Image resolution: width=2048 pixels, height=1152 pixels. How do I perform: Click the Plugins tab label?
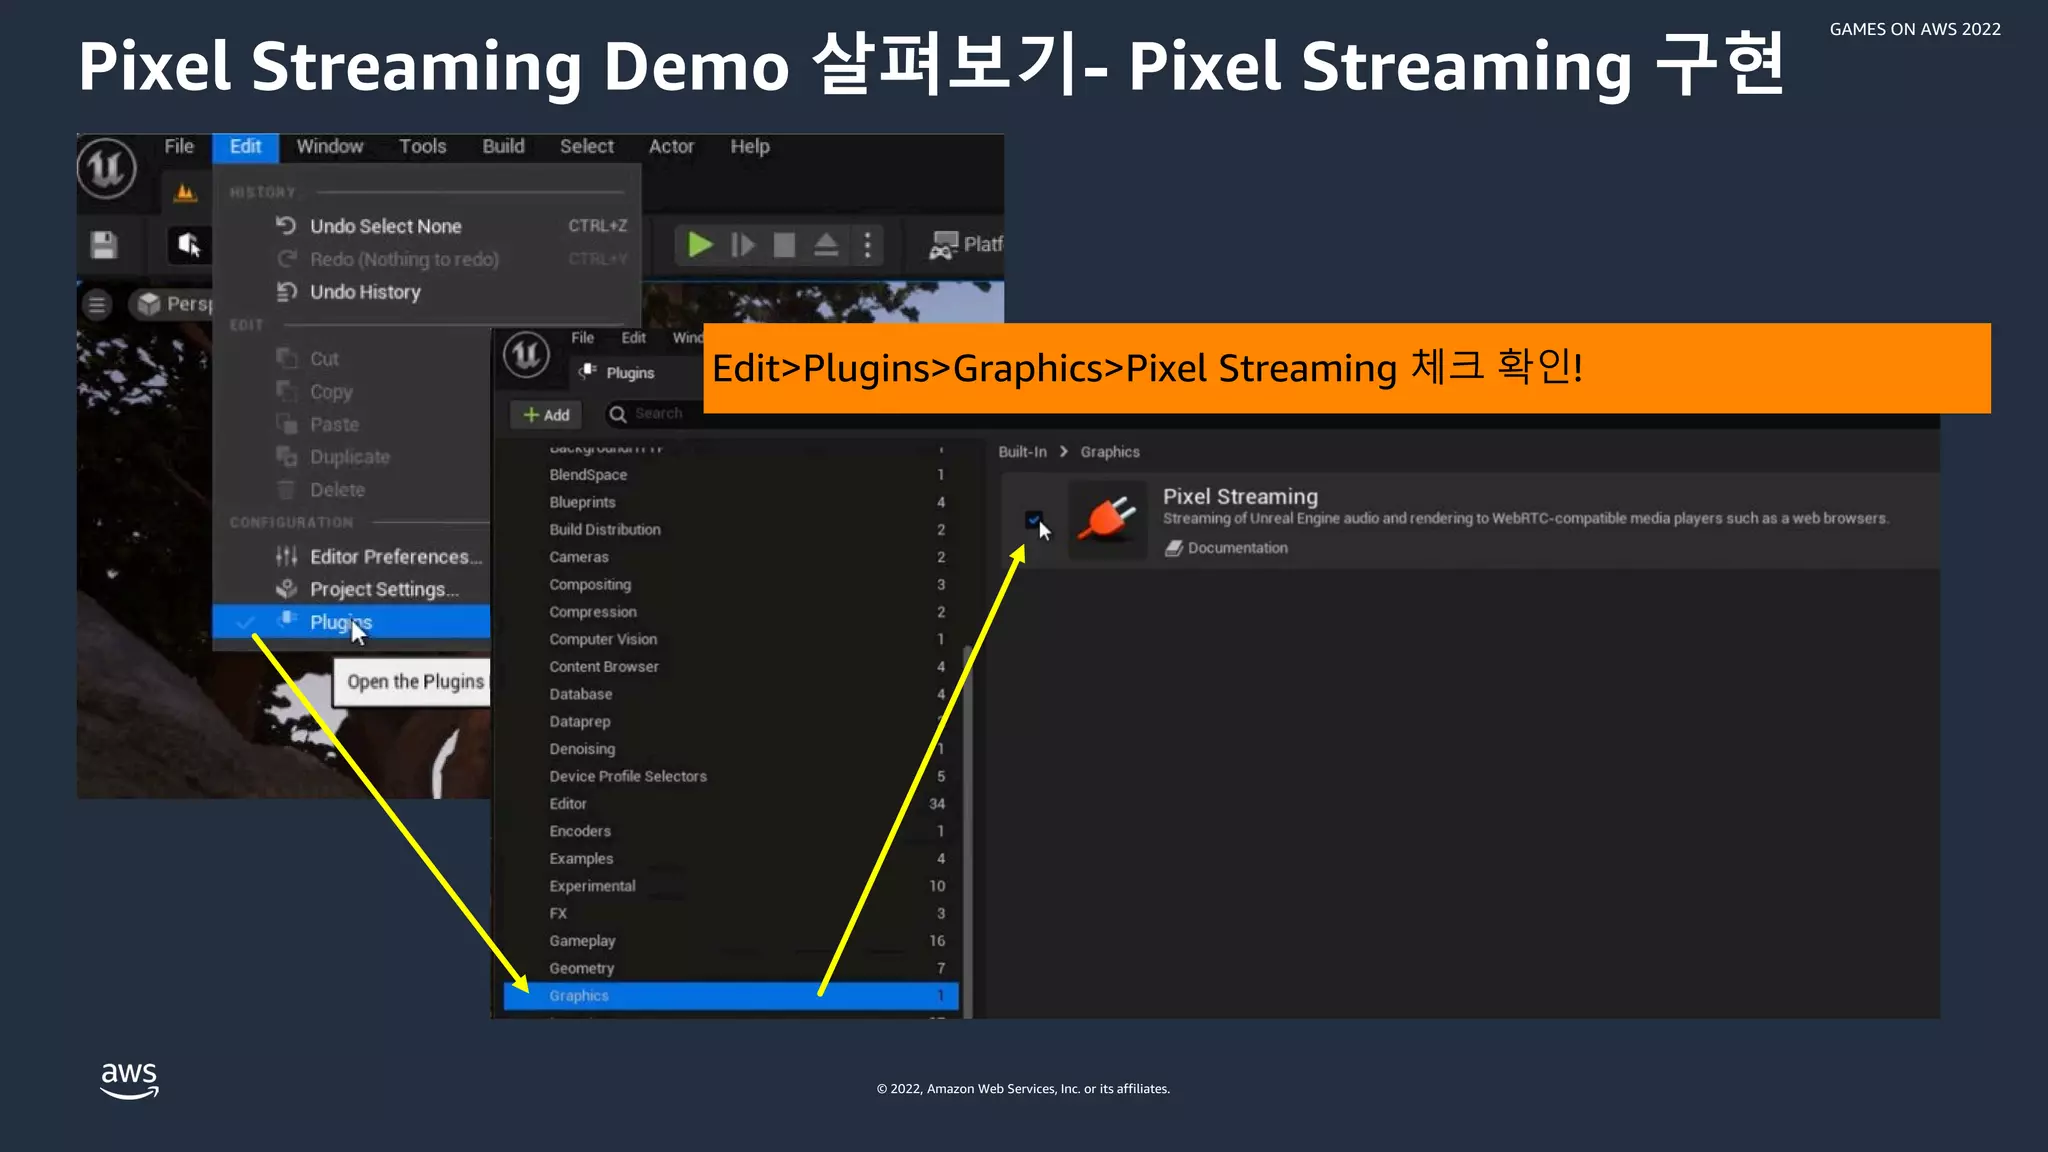(x=629, y=373)
